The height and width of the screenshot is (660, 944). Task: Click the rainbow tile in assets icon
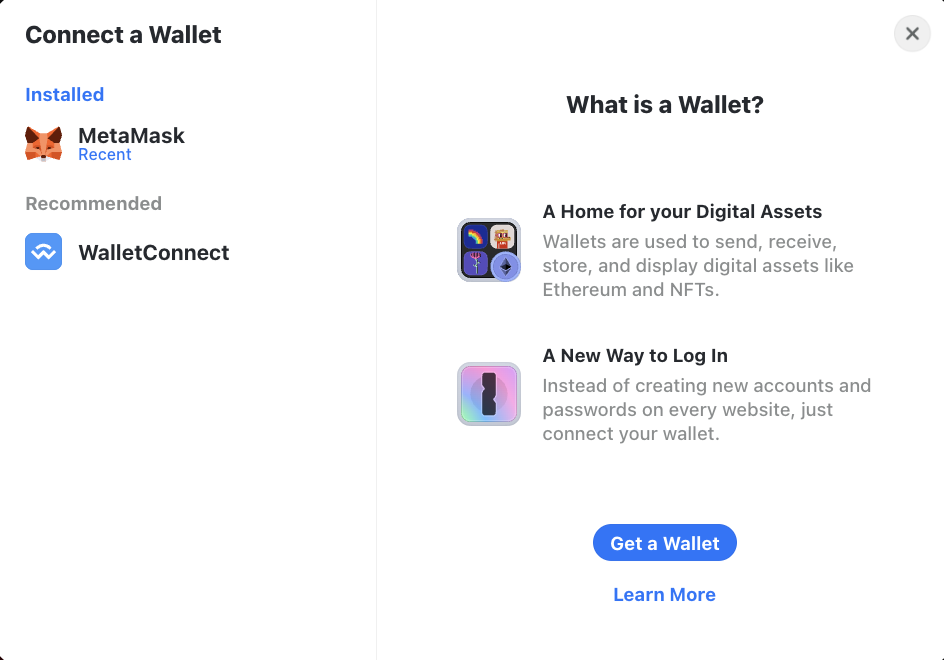tap(475, 237)
